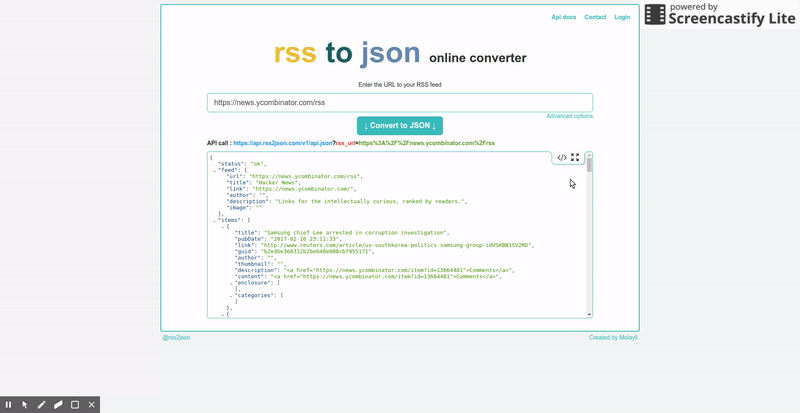Pause the Screencastify recording
The height and width of the screenshot is (413, 800).
coord(8,405)
